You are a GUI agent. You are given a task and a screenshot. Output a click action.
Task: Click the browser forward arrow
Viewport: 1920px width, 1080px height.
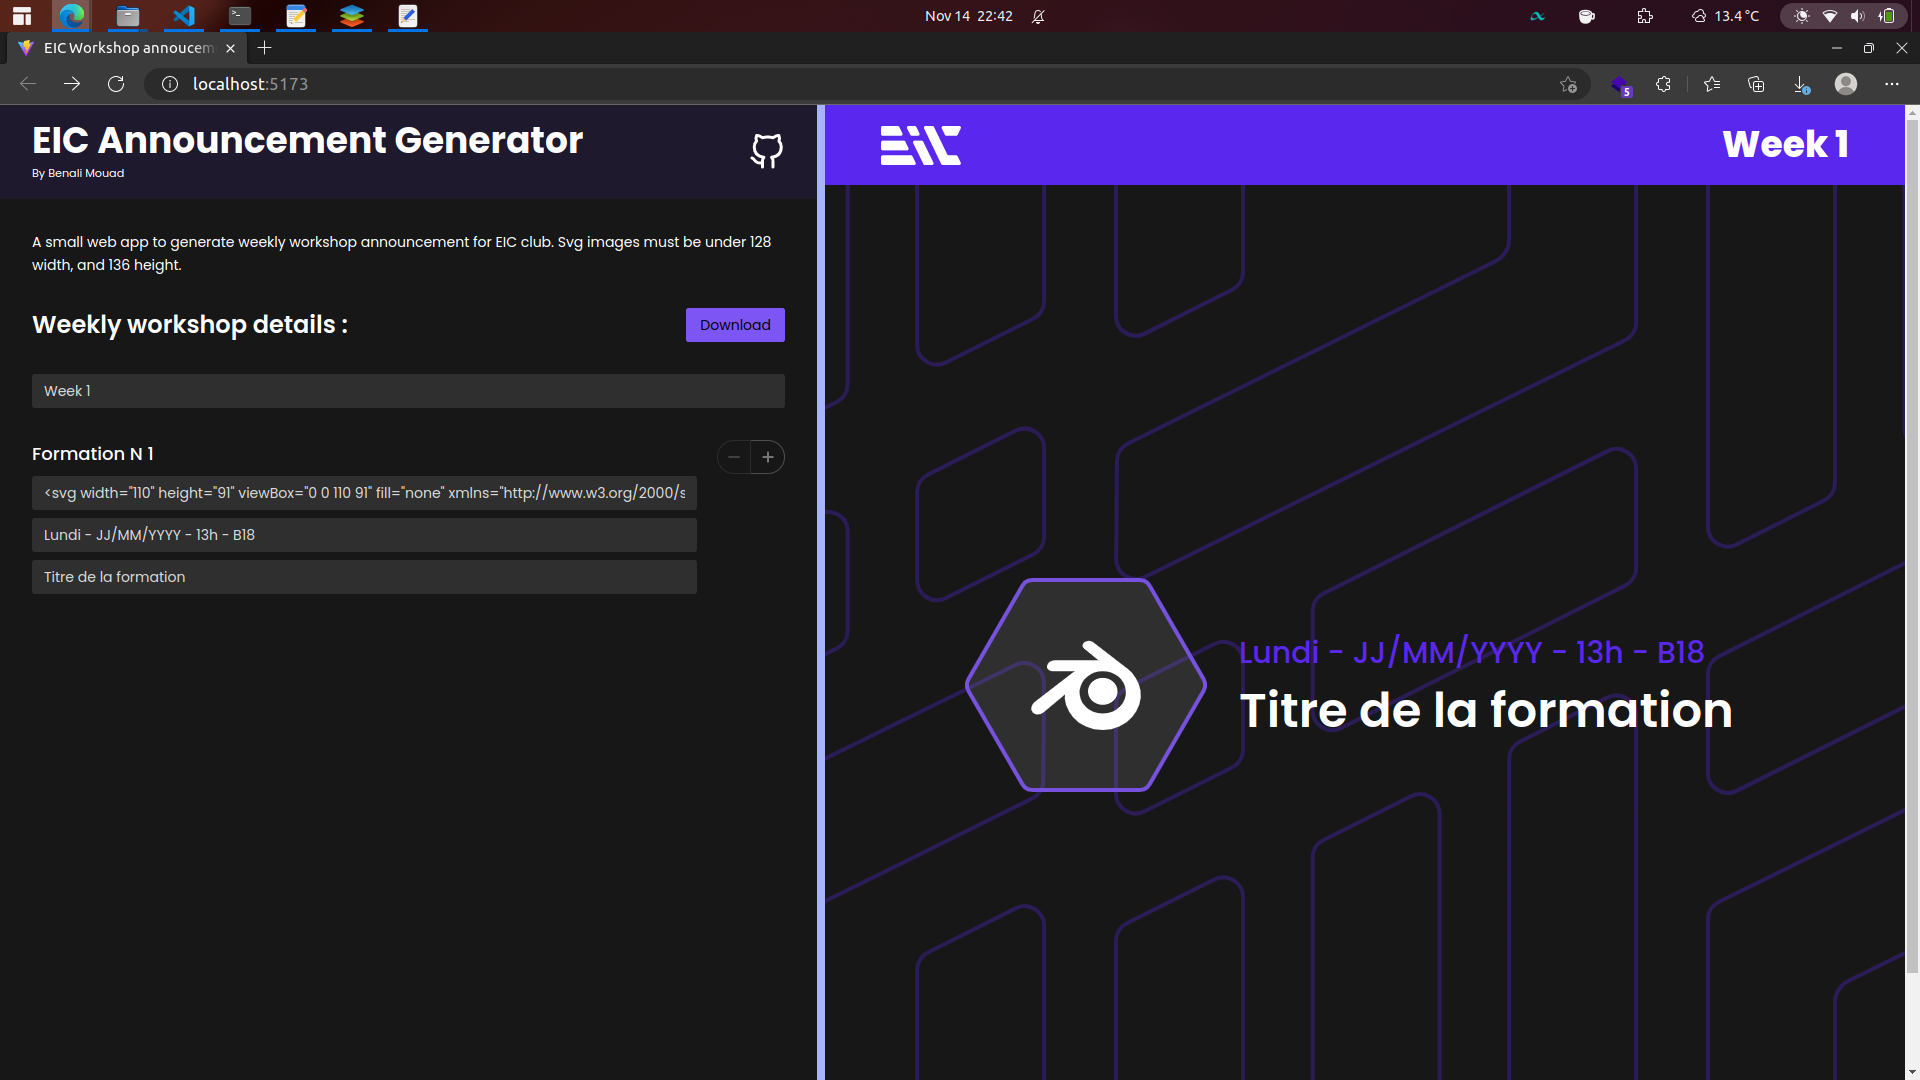[72, 84]
